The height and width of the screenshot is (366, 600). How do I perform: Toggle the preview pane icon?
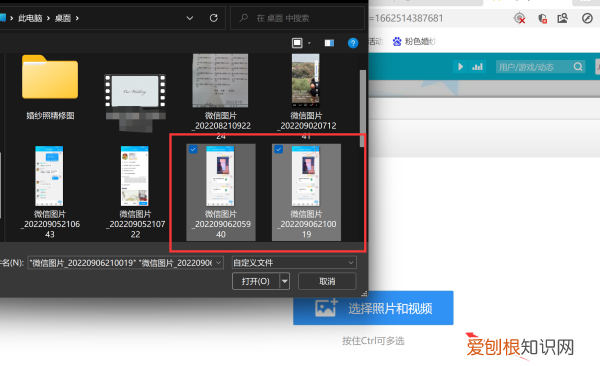pos(329,43)
